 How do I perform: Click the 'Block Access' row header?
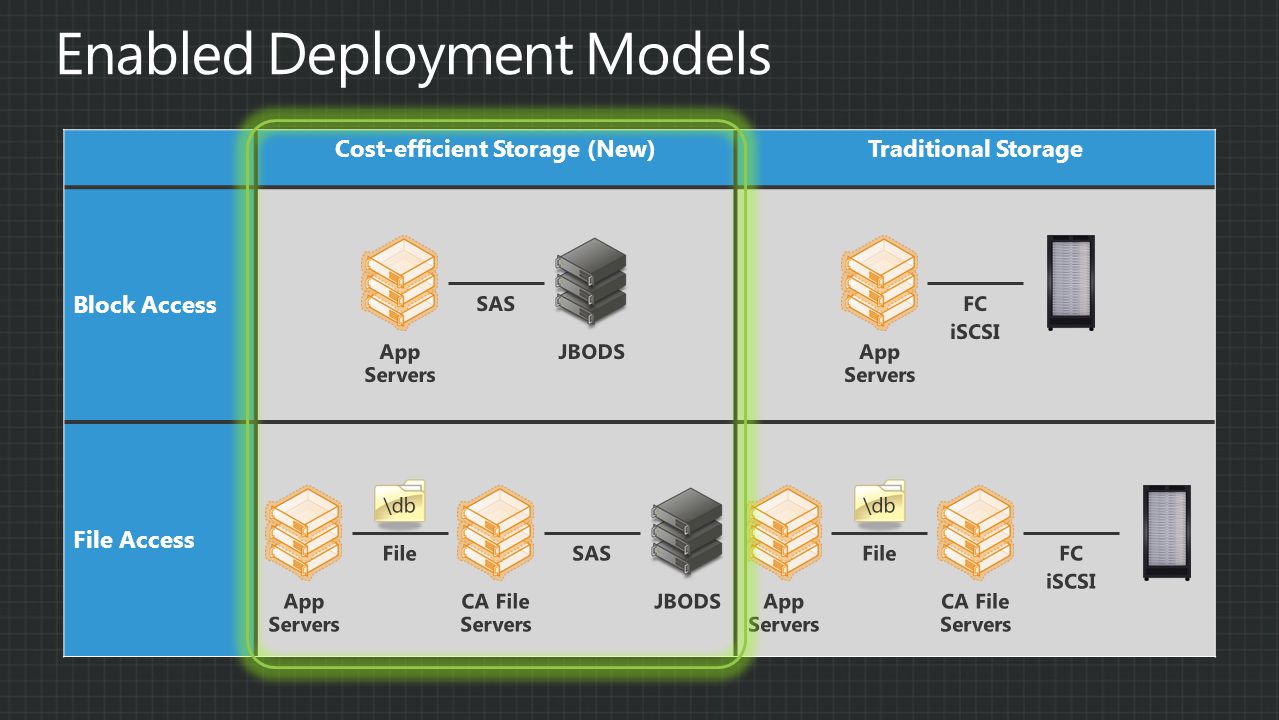(145, 305)
